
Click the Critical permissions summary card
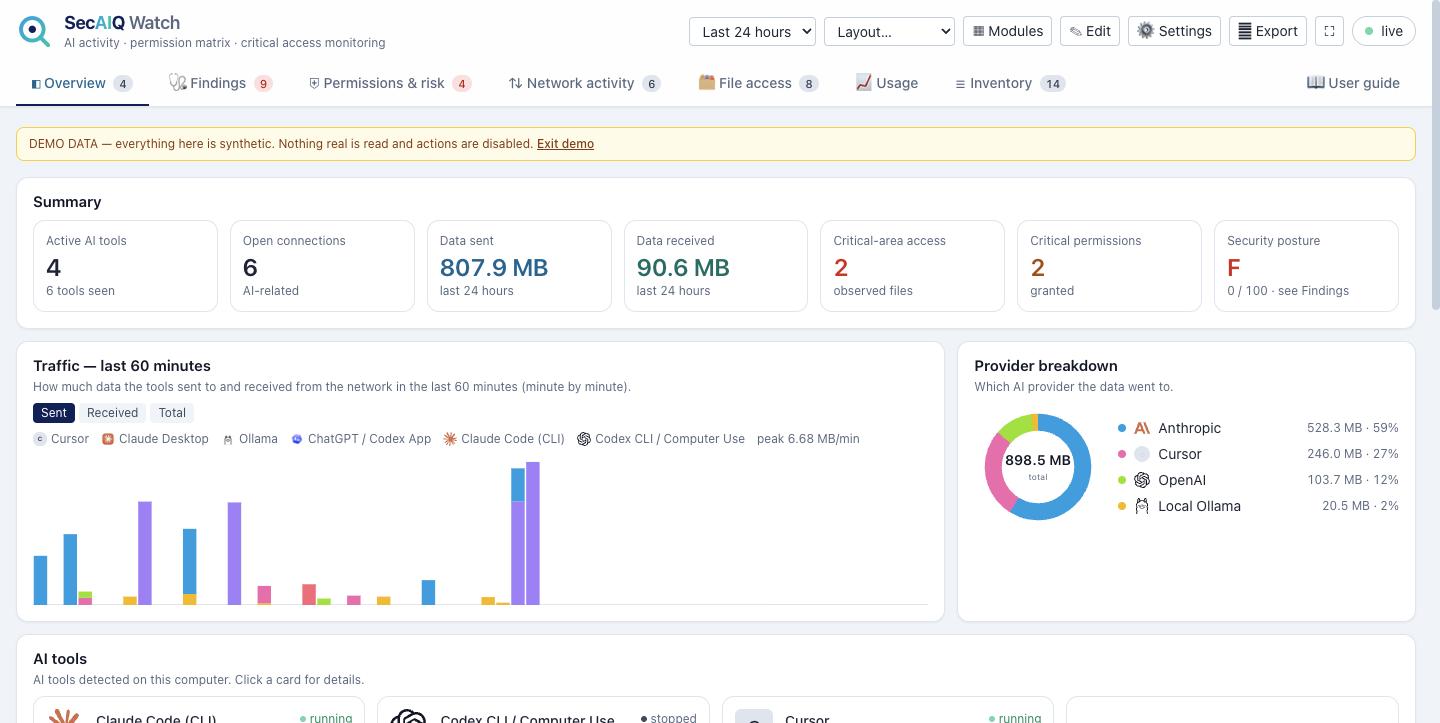[x=1109, y=266]
